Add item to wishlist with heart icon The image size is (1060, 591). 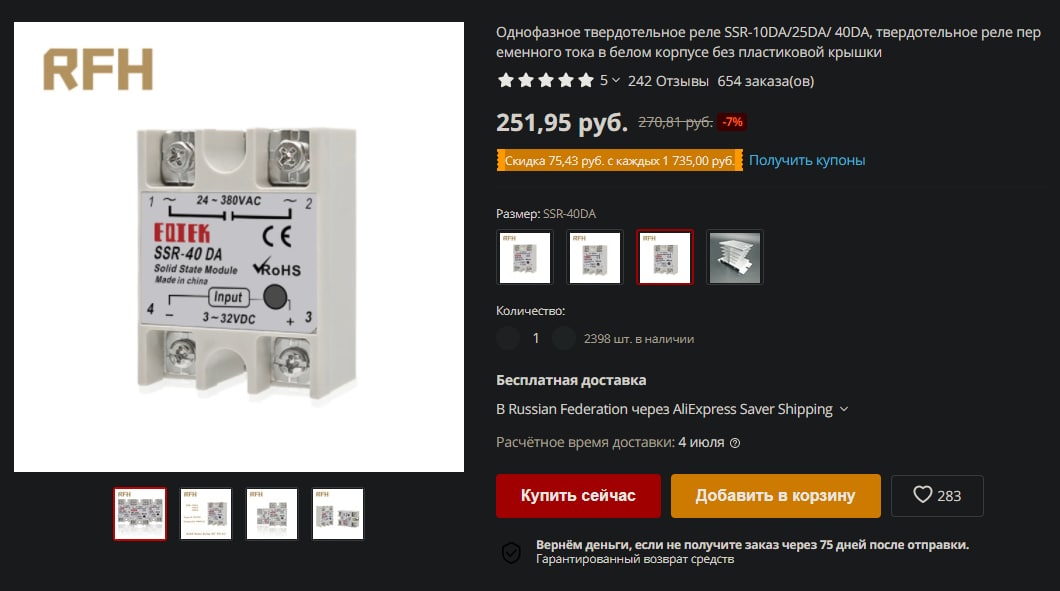click(937, 496)
